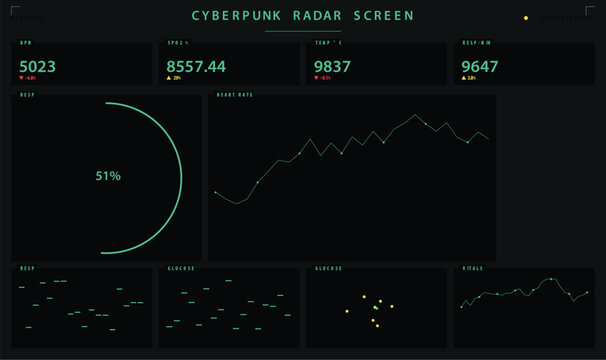Screen dimensions: 606x360
Task: Select the TEMP value 9837
Action: [332, 67]
